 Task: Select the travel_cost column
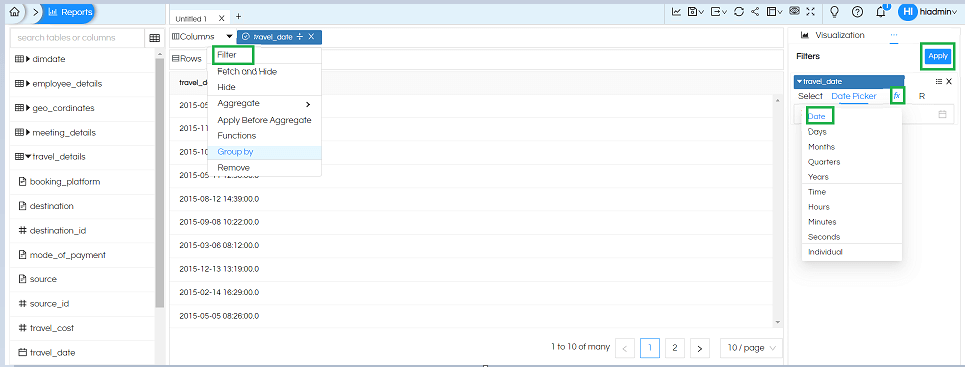(52, 328)
